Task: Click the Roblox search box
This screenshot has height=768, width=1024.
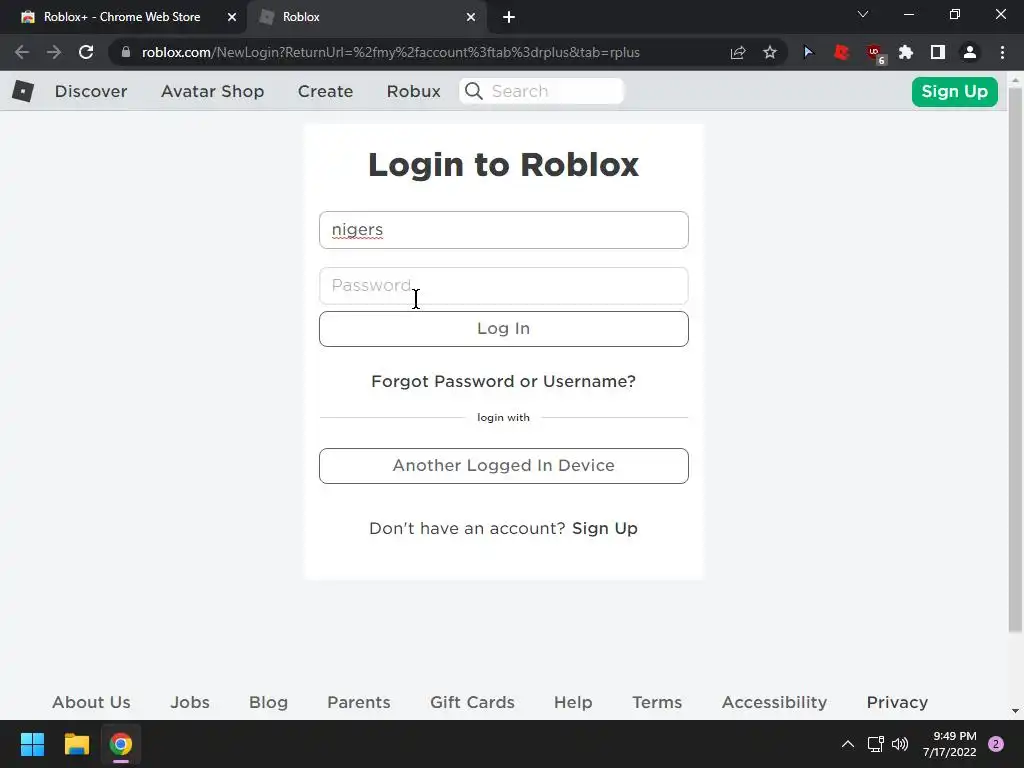Action: 542,91
